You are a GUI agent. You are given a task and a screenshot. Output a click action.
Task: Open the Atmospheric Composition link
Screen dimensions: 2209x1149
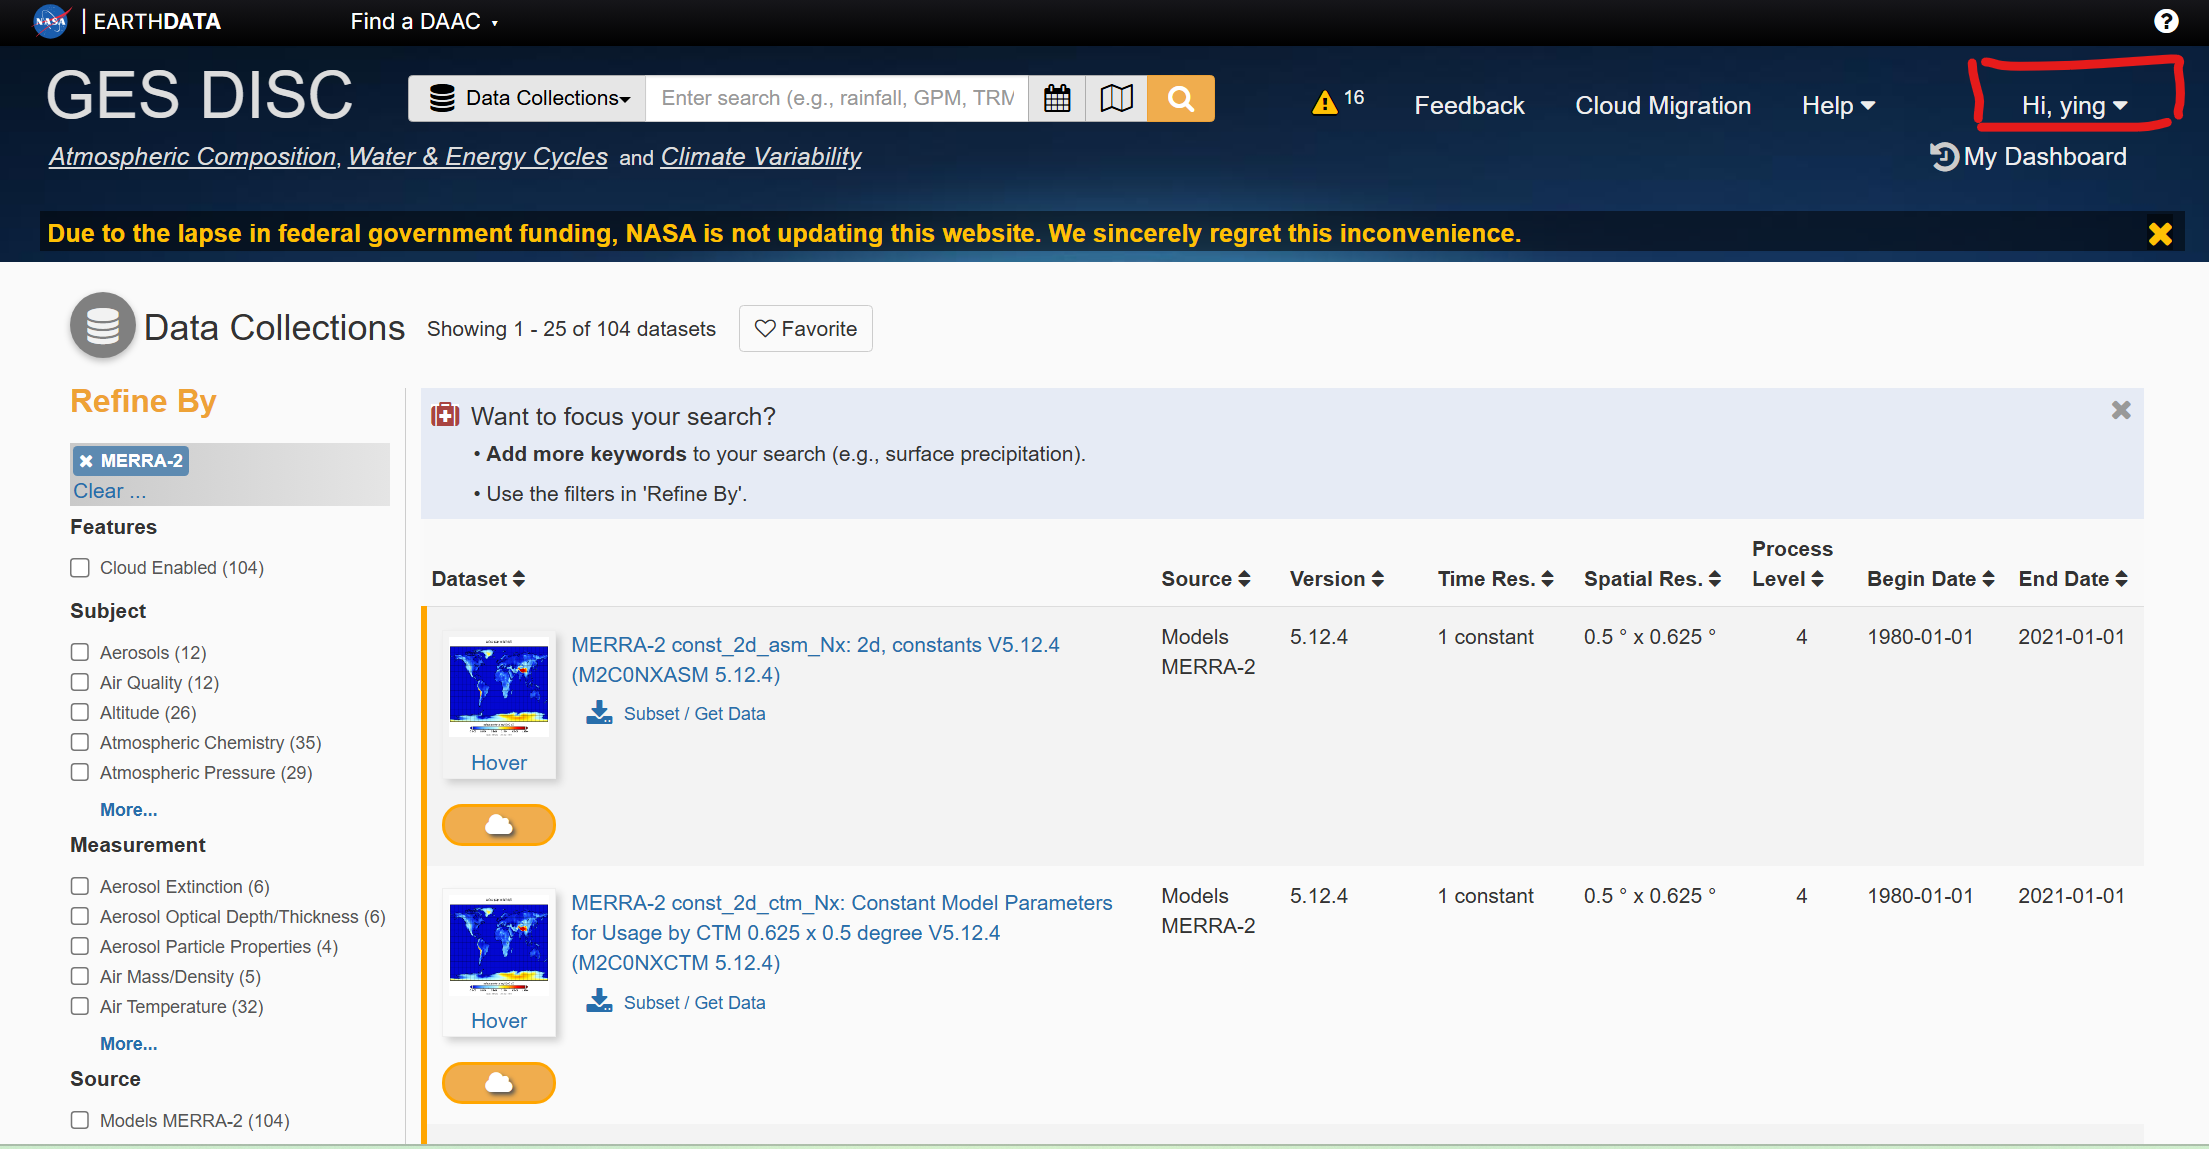coord(193,157)
